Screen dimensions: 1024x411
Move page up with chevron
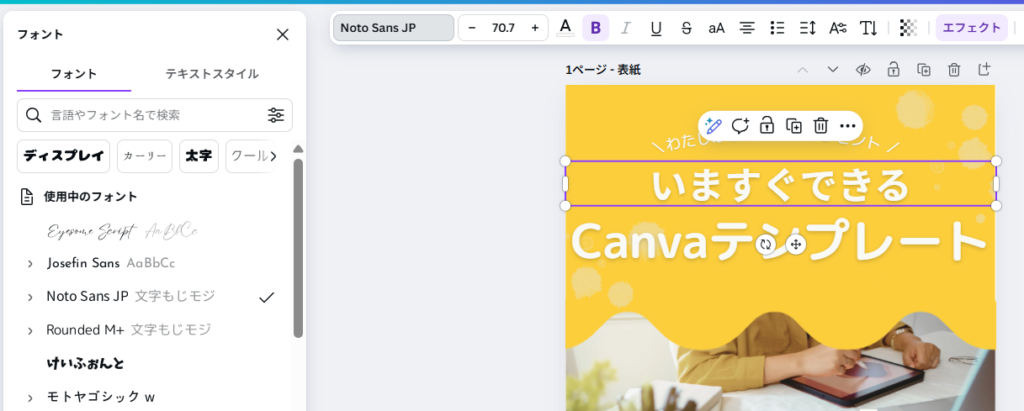pyautogui.click(x=803, y=70)
